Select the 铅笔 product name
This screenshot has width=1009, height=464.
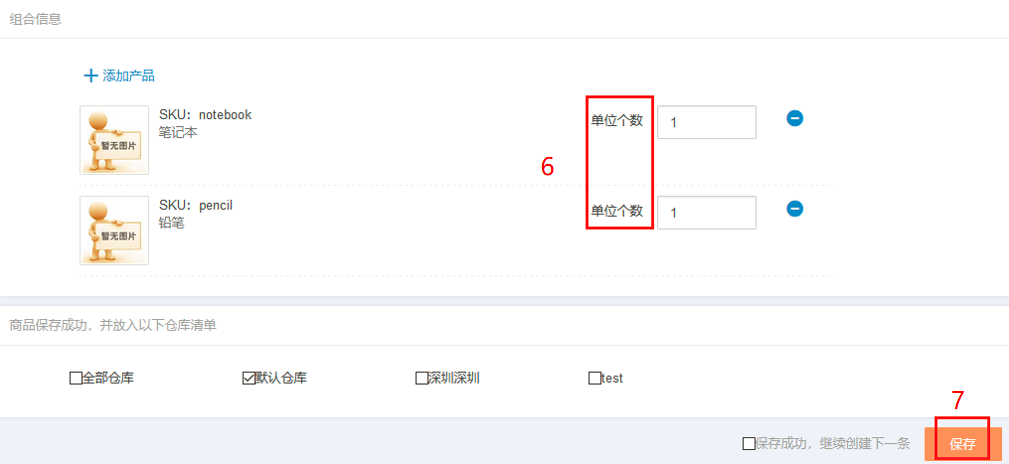point(172,223)
